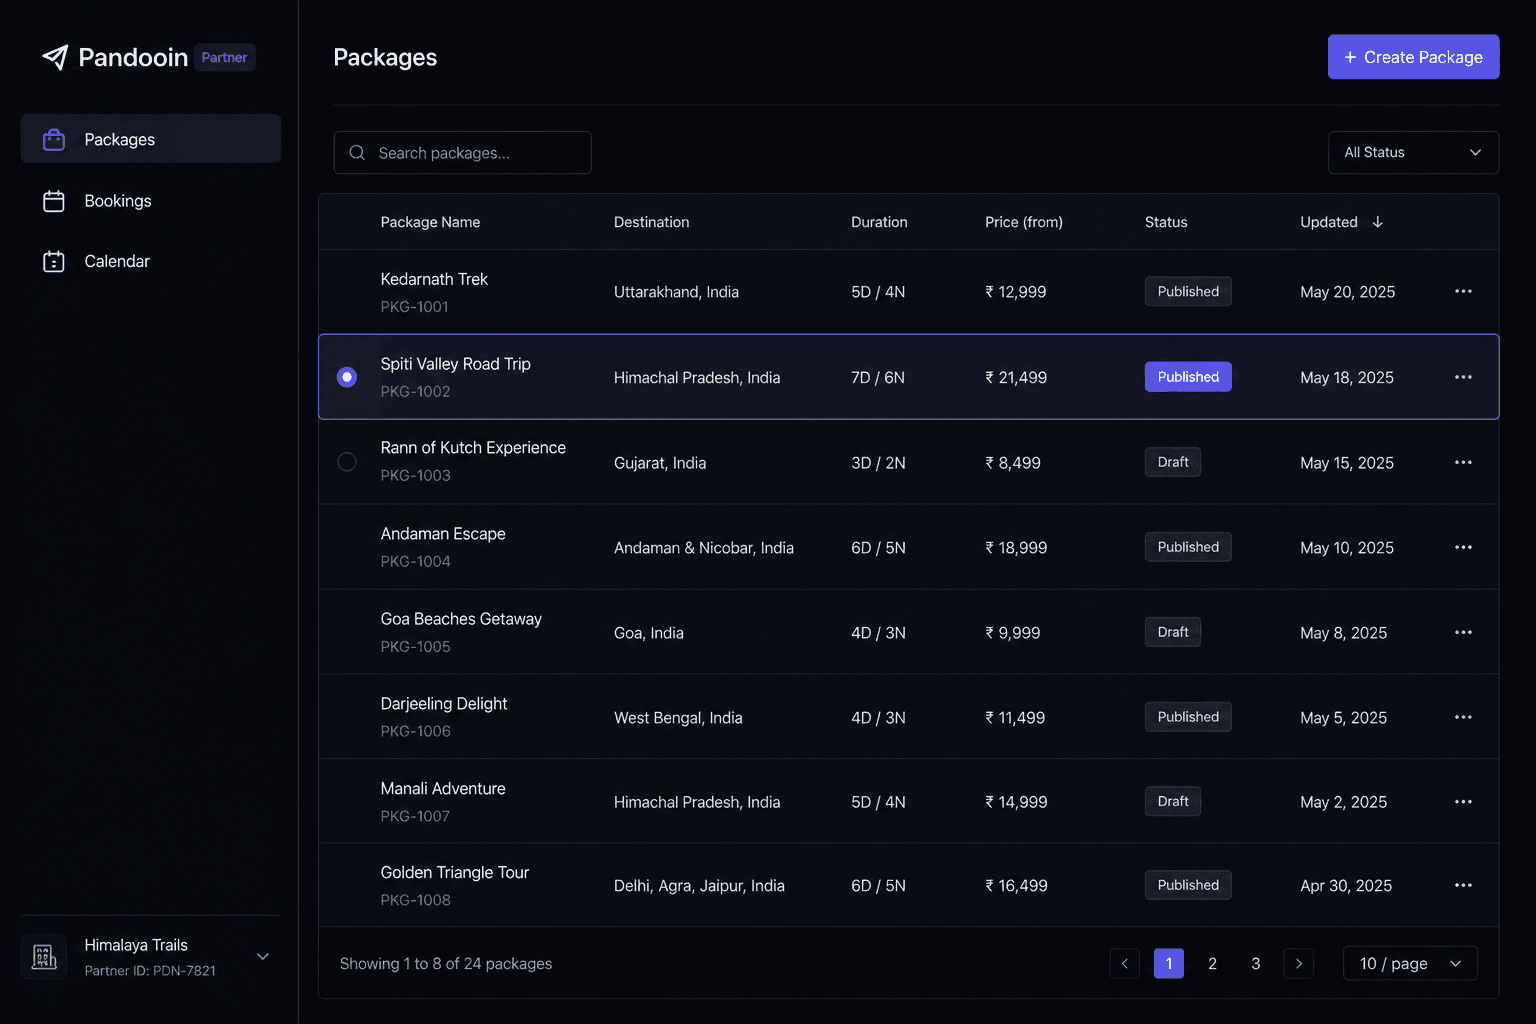Open Bookings in the sidebar
The height and width of the screenshot is (1024, 1536).
pos(151,201)
